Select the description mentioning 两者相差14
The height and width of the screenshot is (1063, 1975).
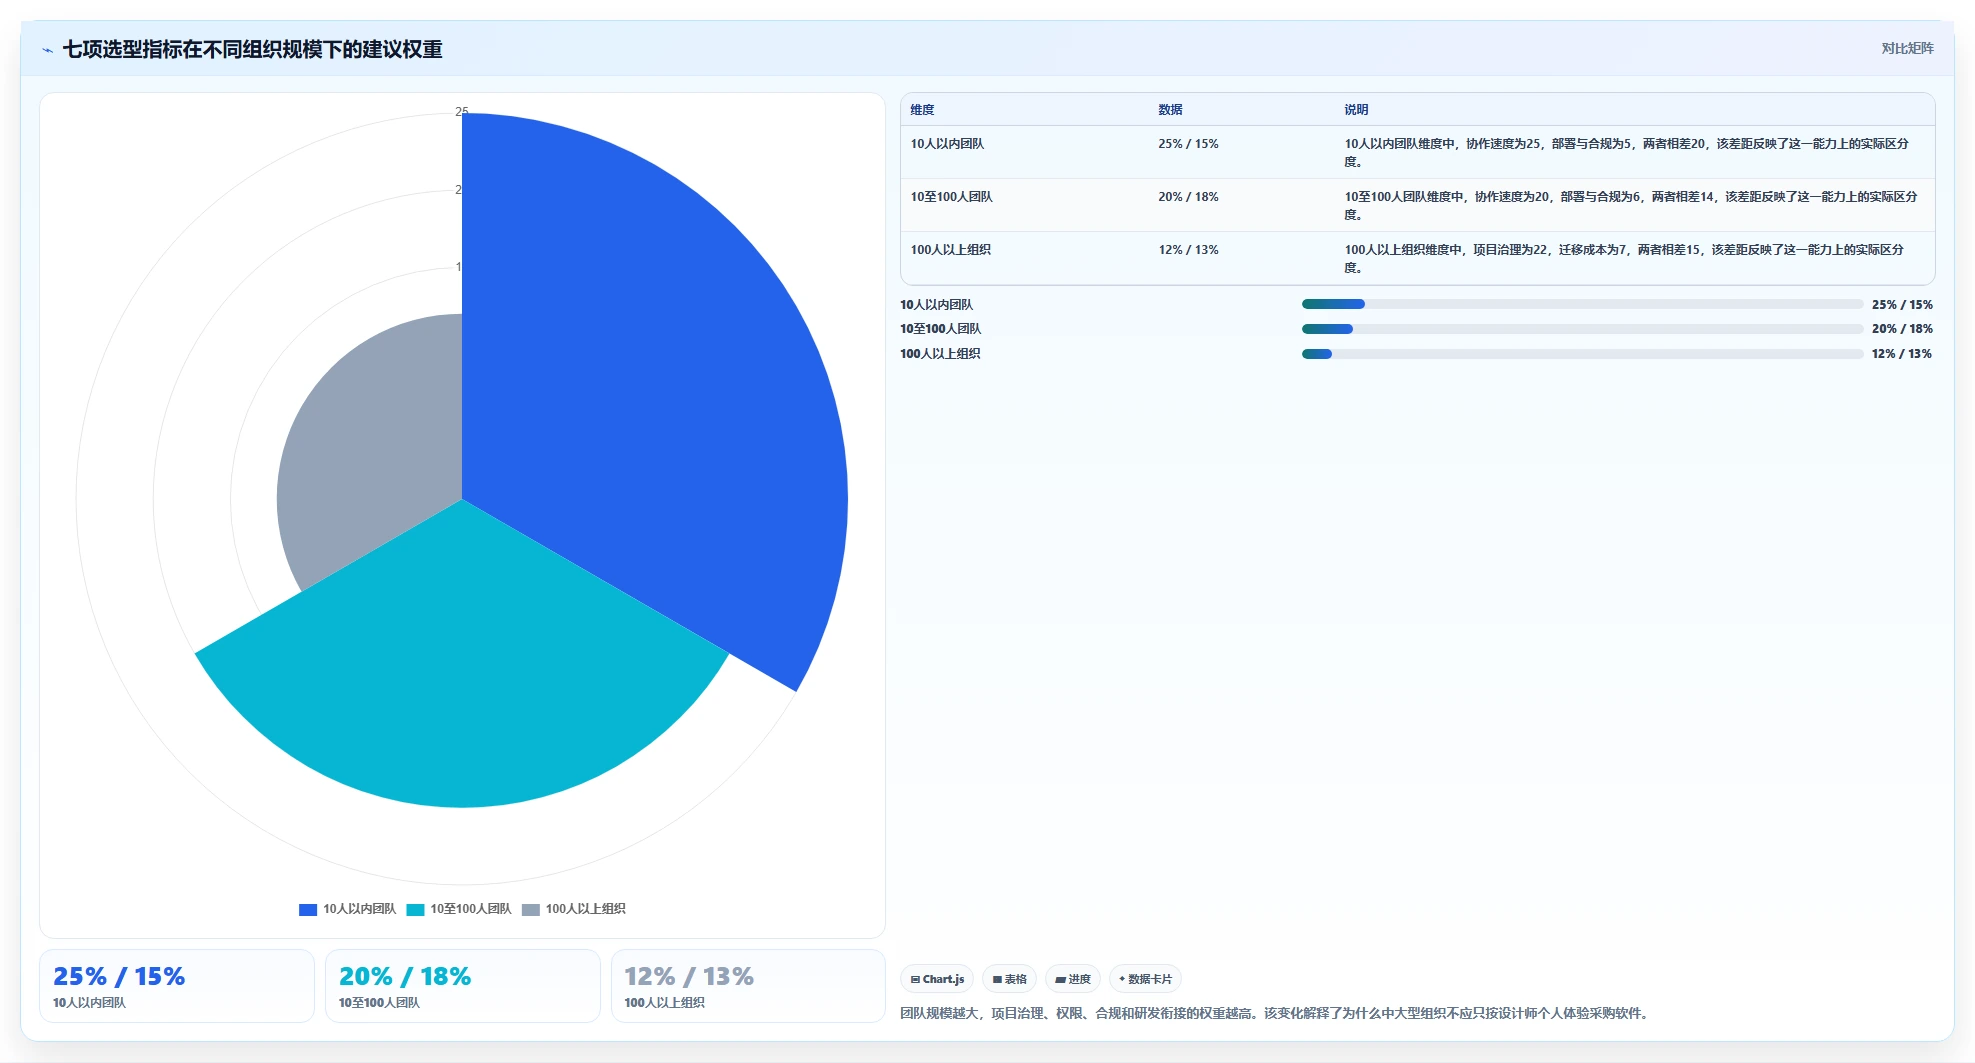(x=1631, y=205)
